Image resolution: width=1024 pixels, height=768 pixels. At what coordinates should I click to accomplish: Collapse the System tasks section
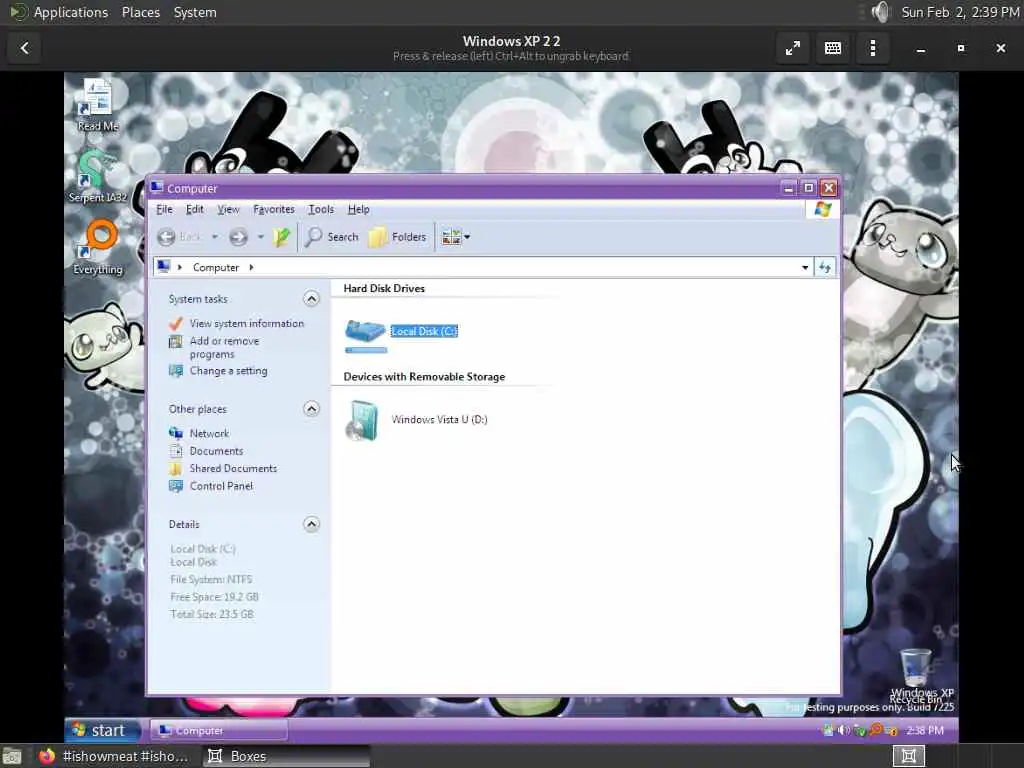pos(312,299)
